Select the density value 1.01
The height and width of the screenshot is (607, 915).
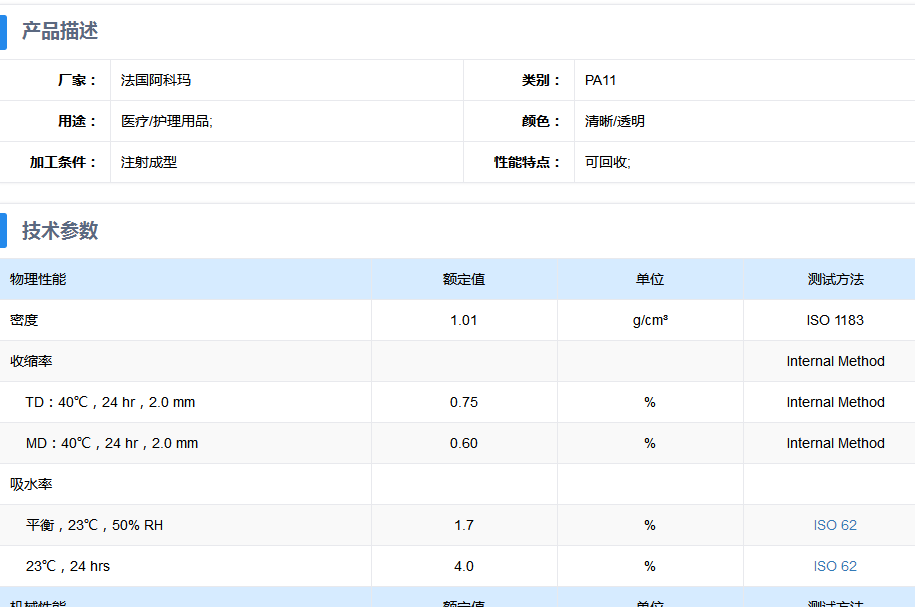[464, 320]
